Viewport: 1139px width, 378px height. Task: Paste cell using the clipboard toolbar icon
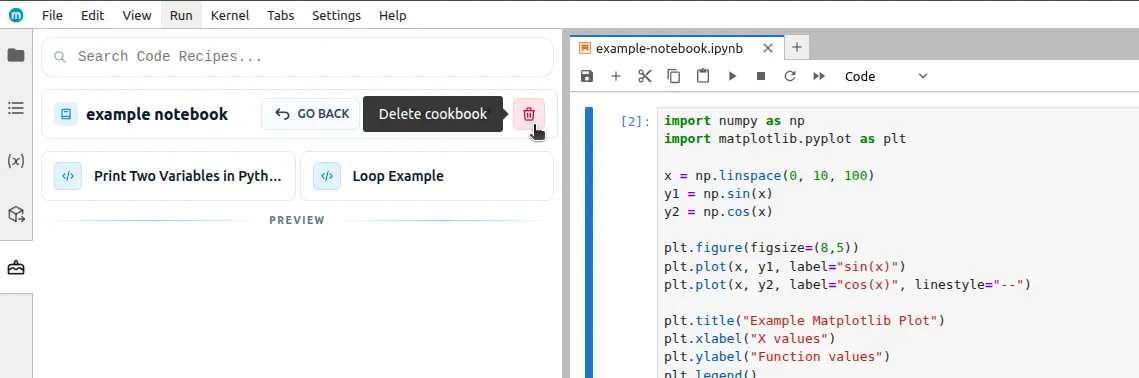pyautogui.click(x=702, y=76)
